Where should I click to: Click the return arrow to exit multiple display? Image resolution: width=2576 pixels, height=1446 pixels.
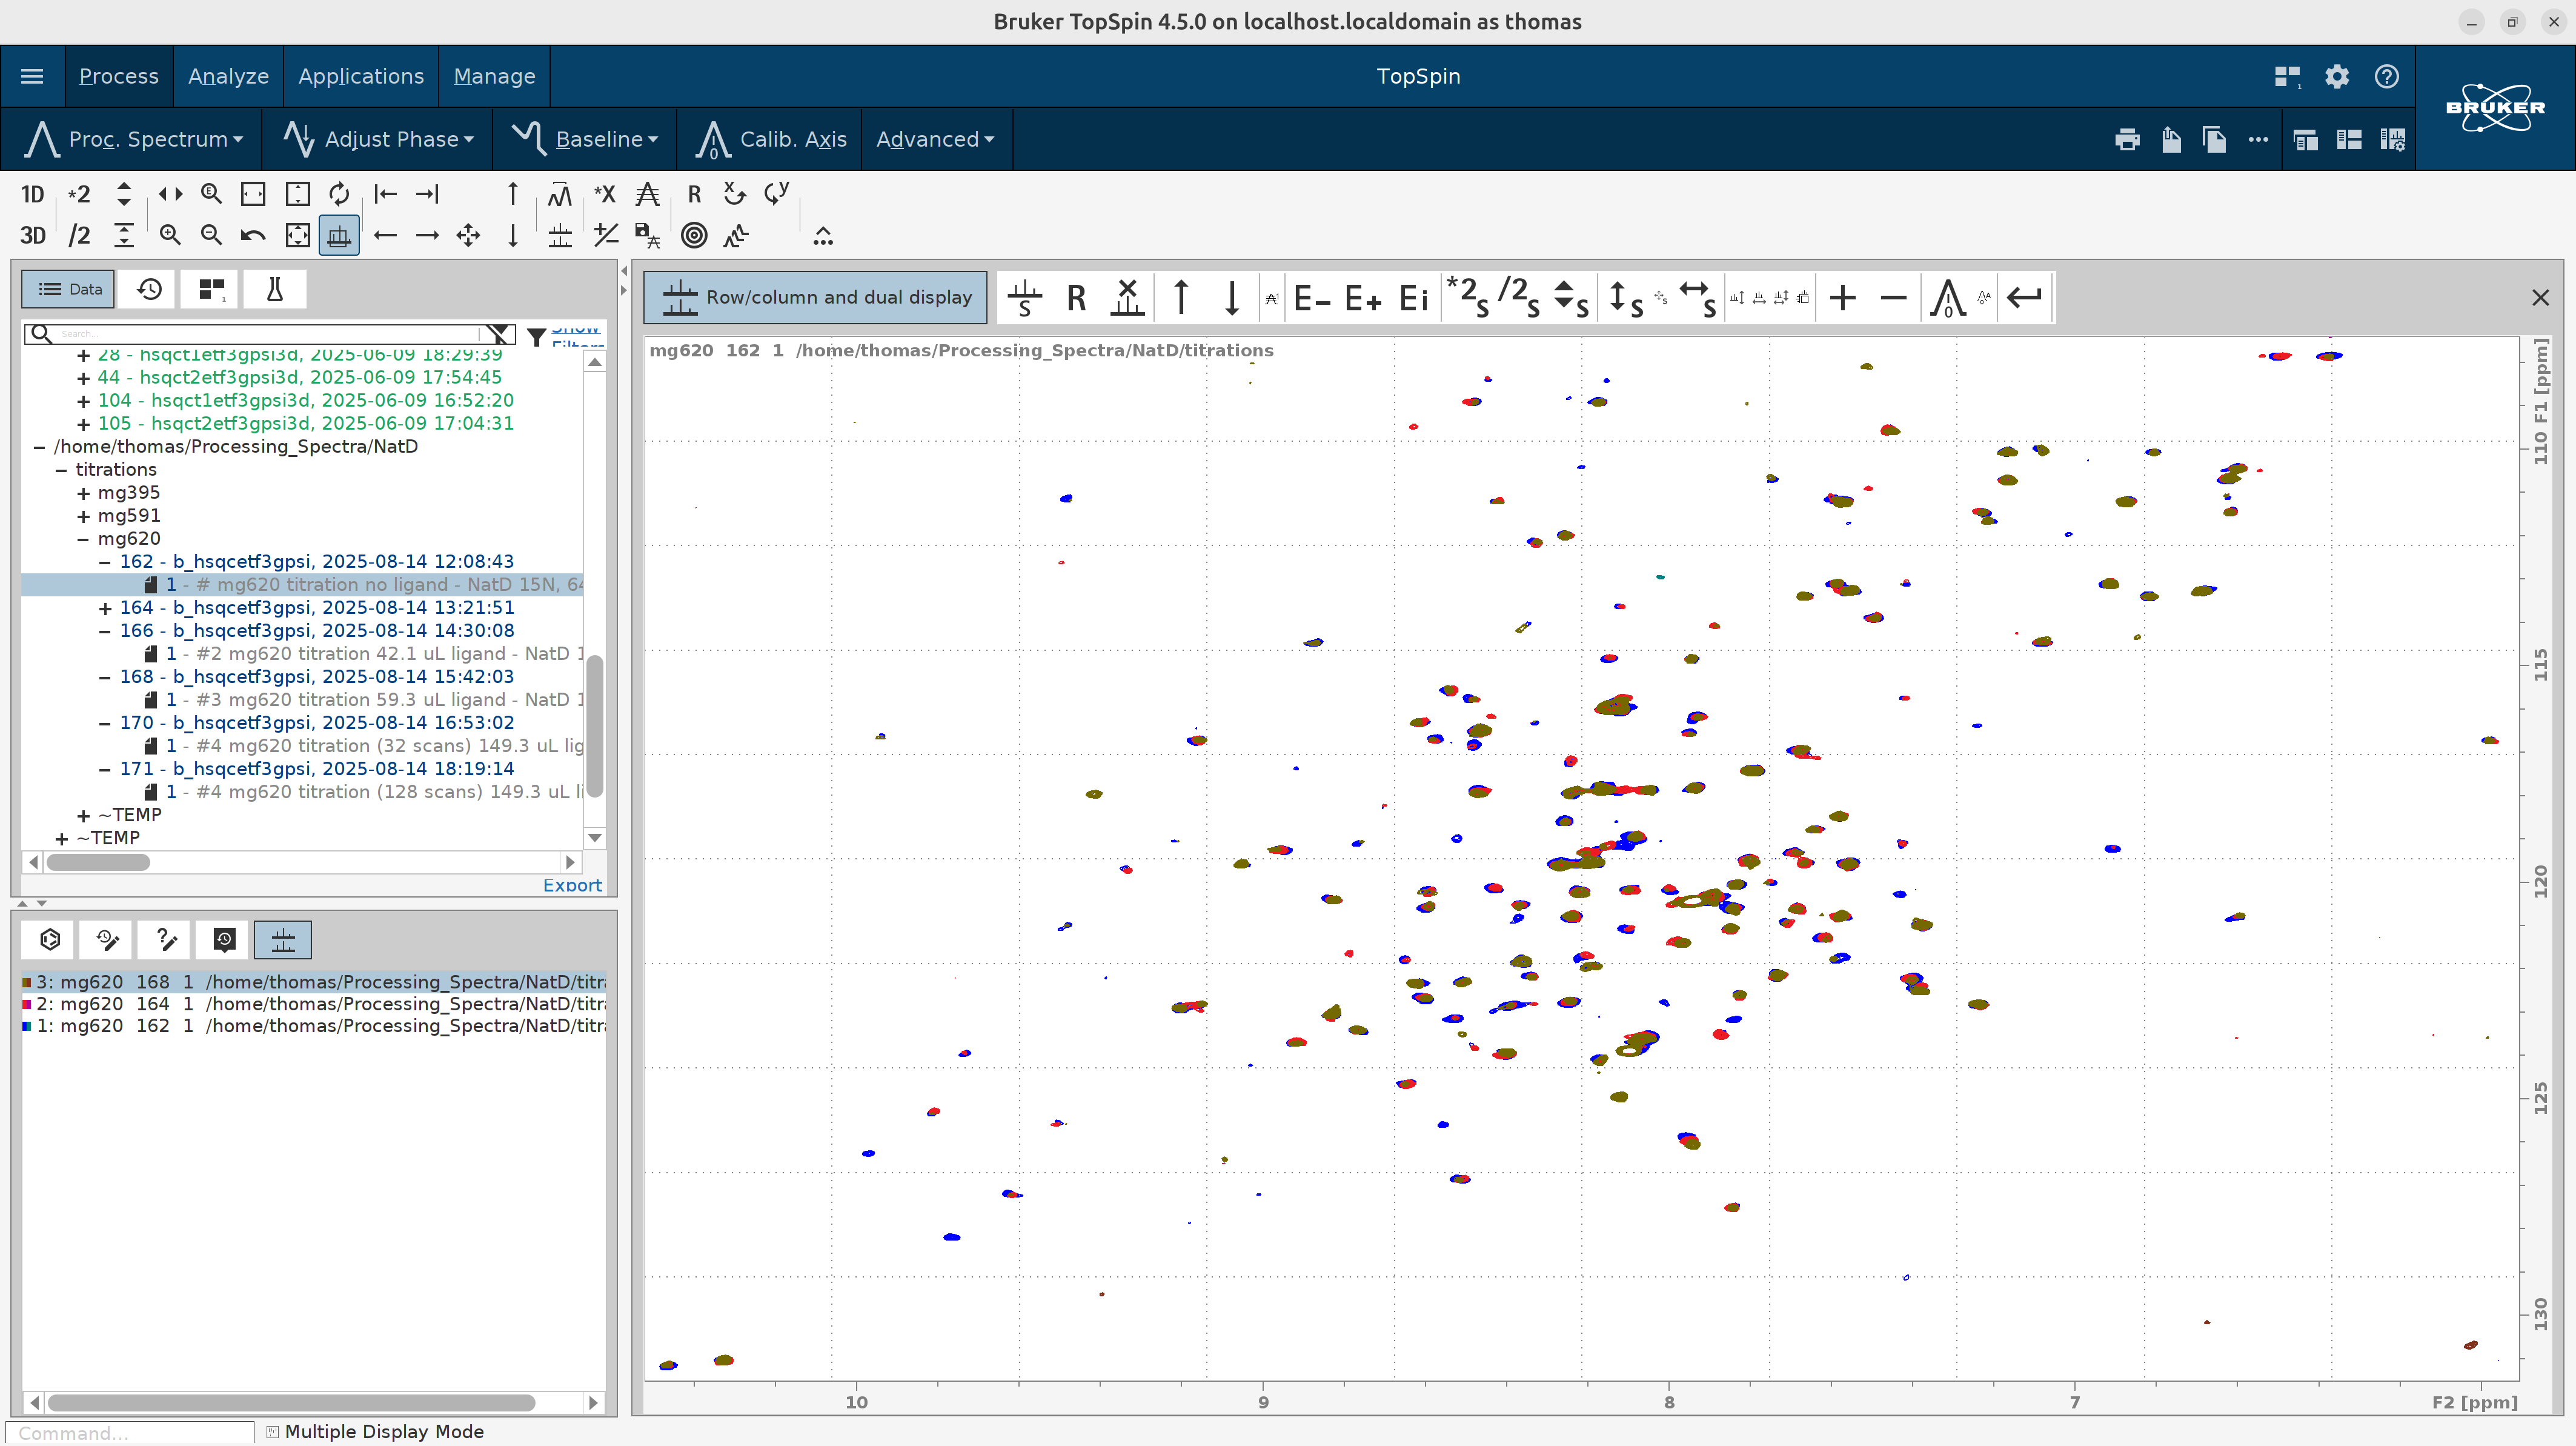2024,297
